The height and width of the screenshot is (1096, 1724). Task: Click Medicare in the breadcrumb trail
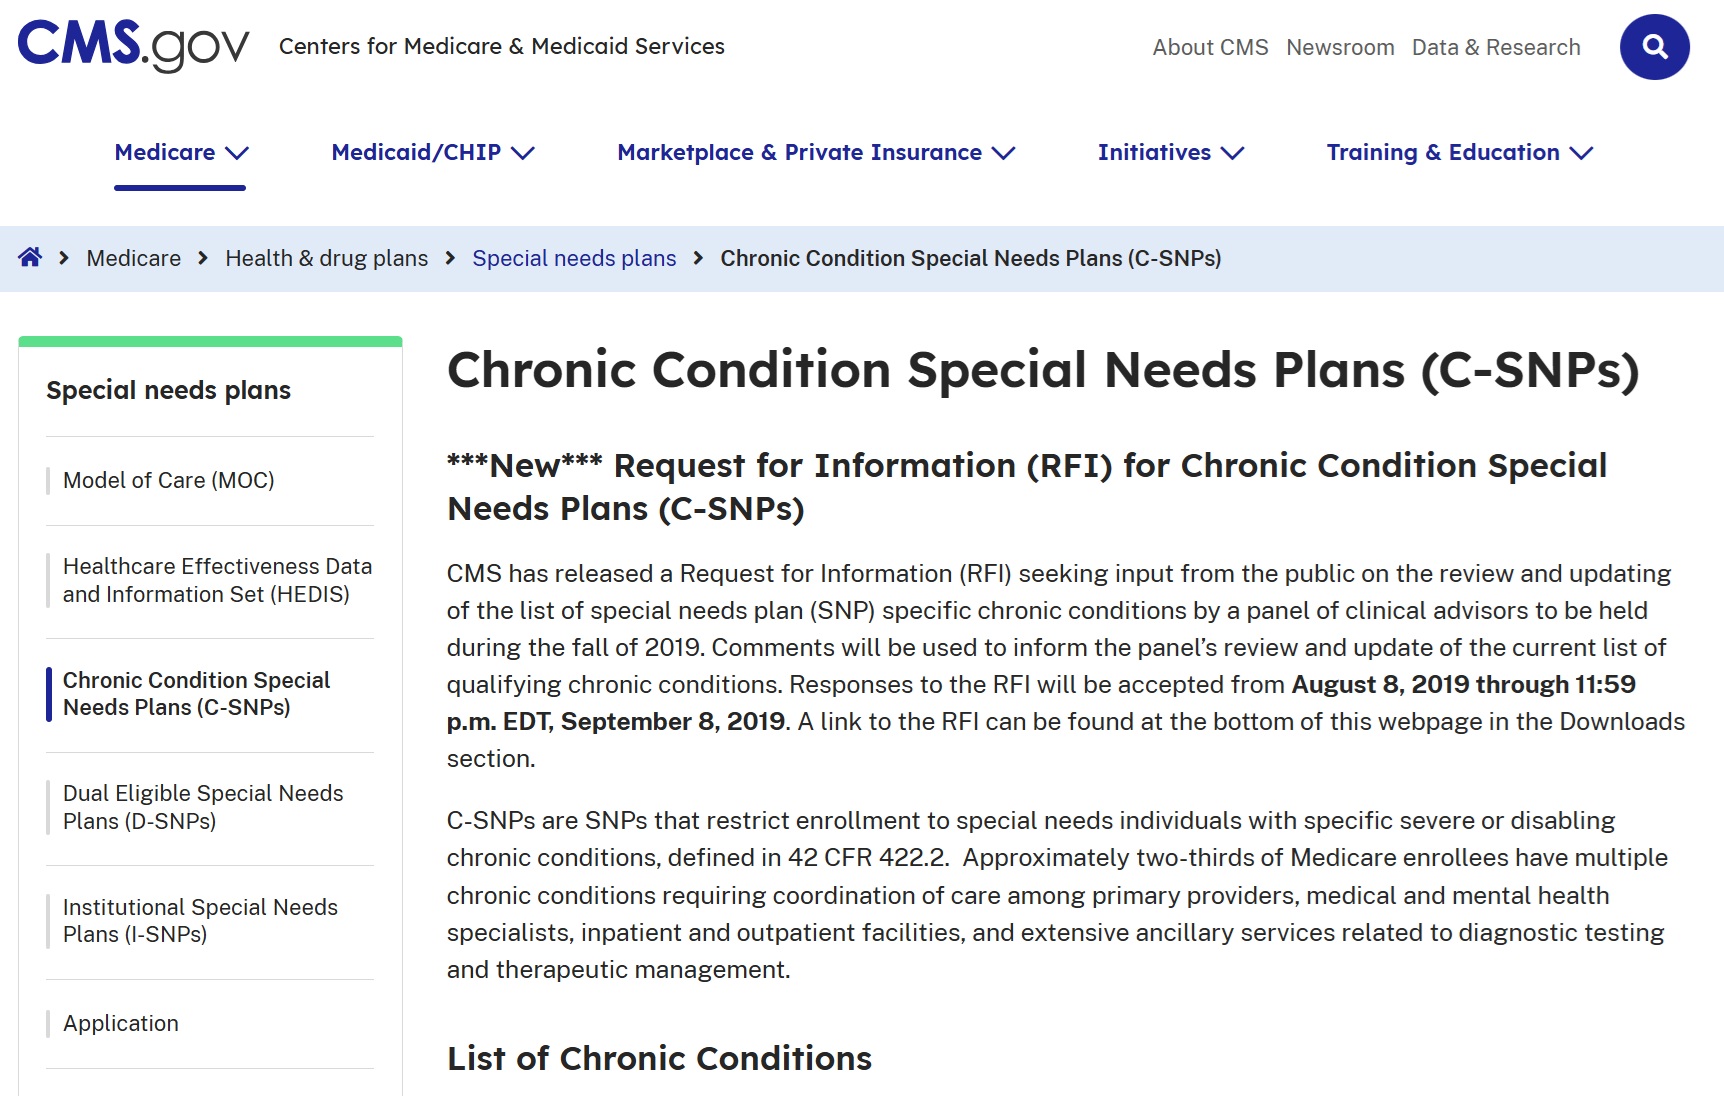point(134,258)
